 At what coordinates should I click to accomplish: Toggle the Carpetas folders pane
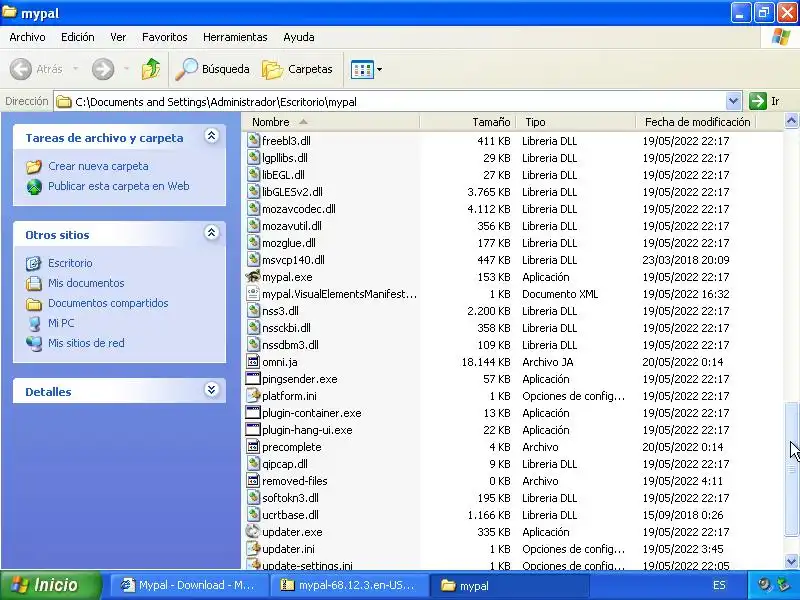297,69
